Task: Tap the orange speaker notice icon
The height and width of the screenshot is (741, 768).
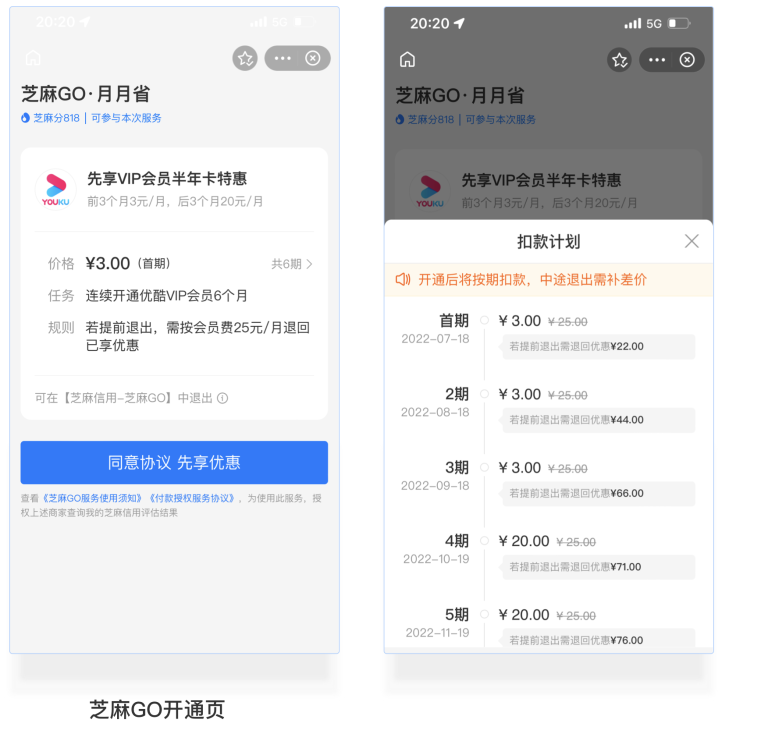Action: tap(403, 280)
